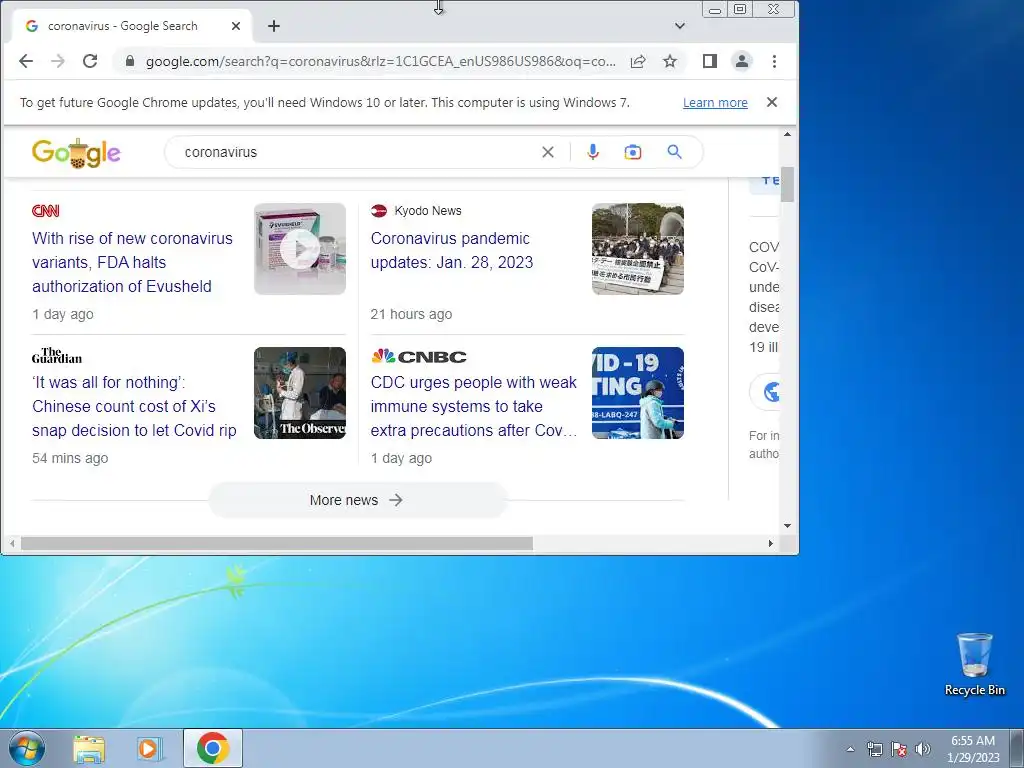1024x768 pixels.
Task: Bookmark this tab with the star icon
Action: [x=670, y=61]
